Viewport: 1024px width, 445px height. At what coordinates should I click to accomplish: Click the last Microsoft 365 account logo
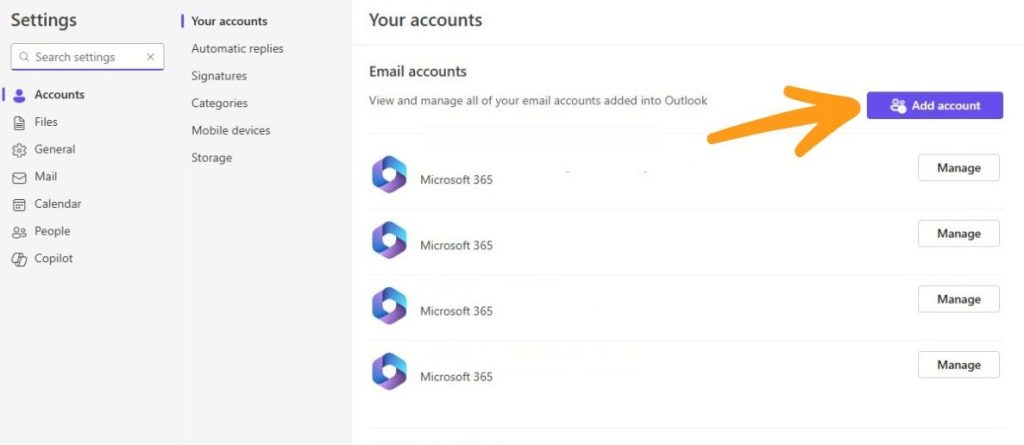pyautogui.click(x=389, y=371)
